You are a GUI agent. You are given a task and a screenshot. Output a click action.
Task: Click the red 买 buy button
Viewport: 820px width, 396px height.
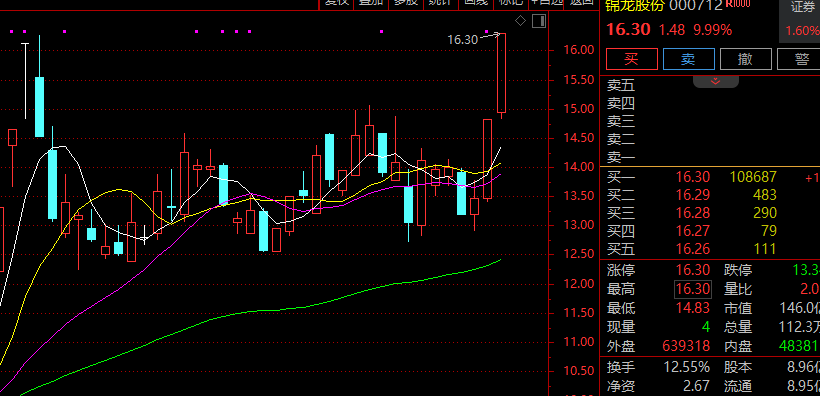tap(632, 59)
